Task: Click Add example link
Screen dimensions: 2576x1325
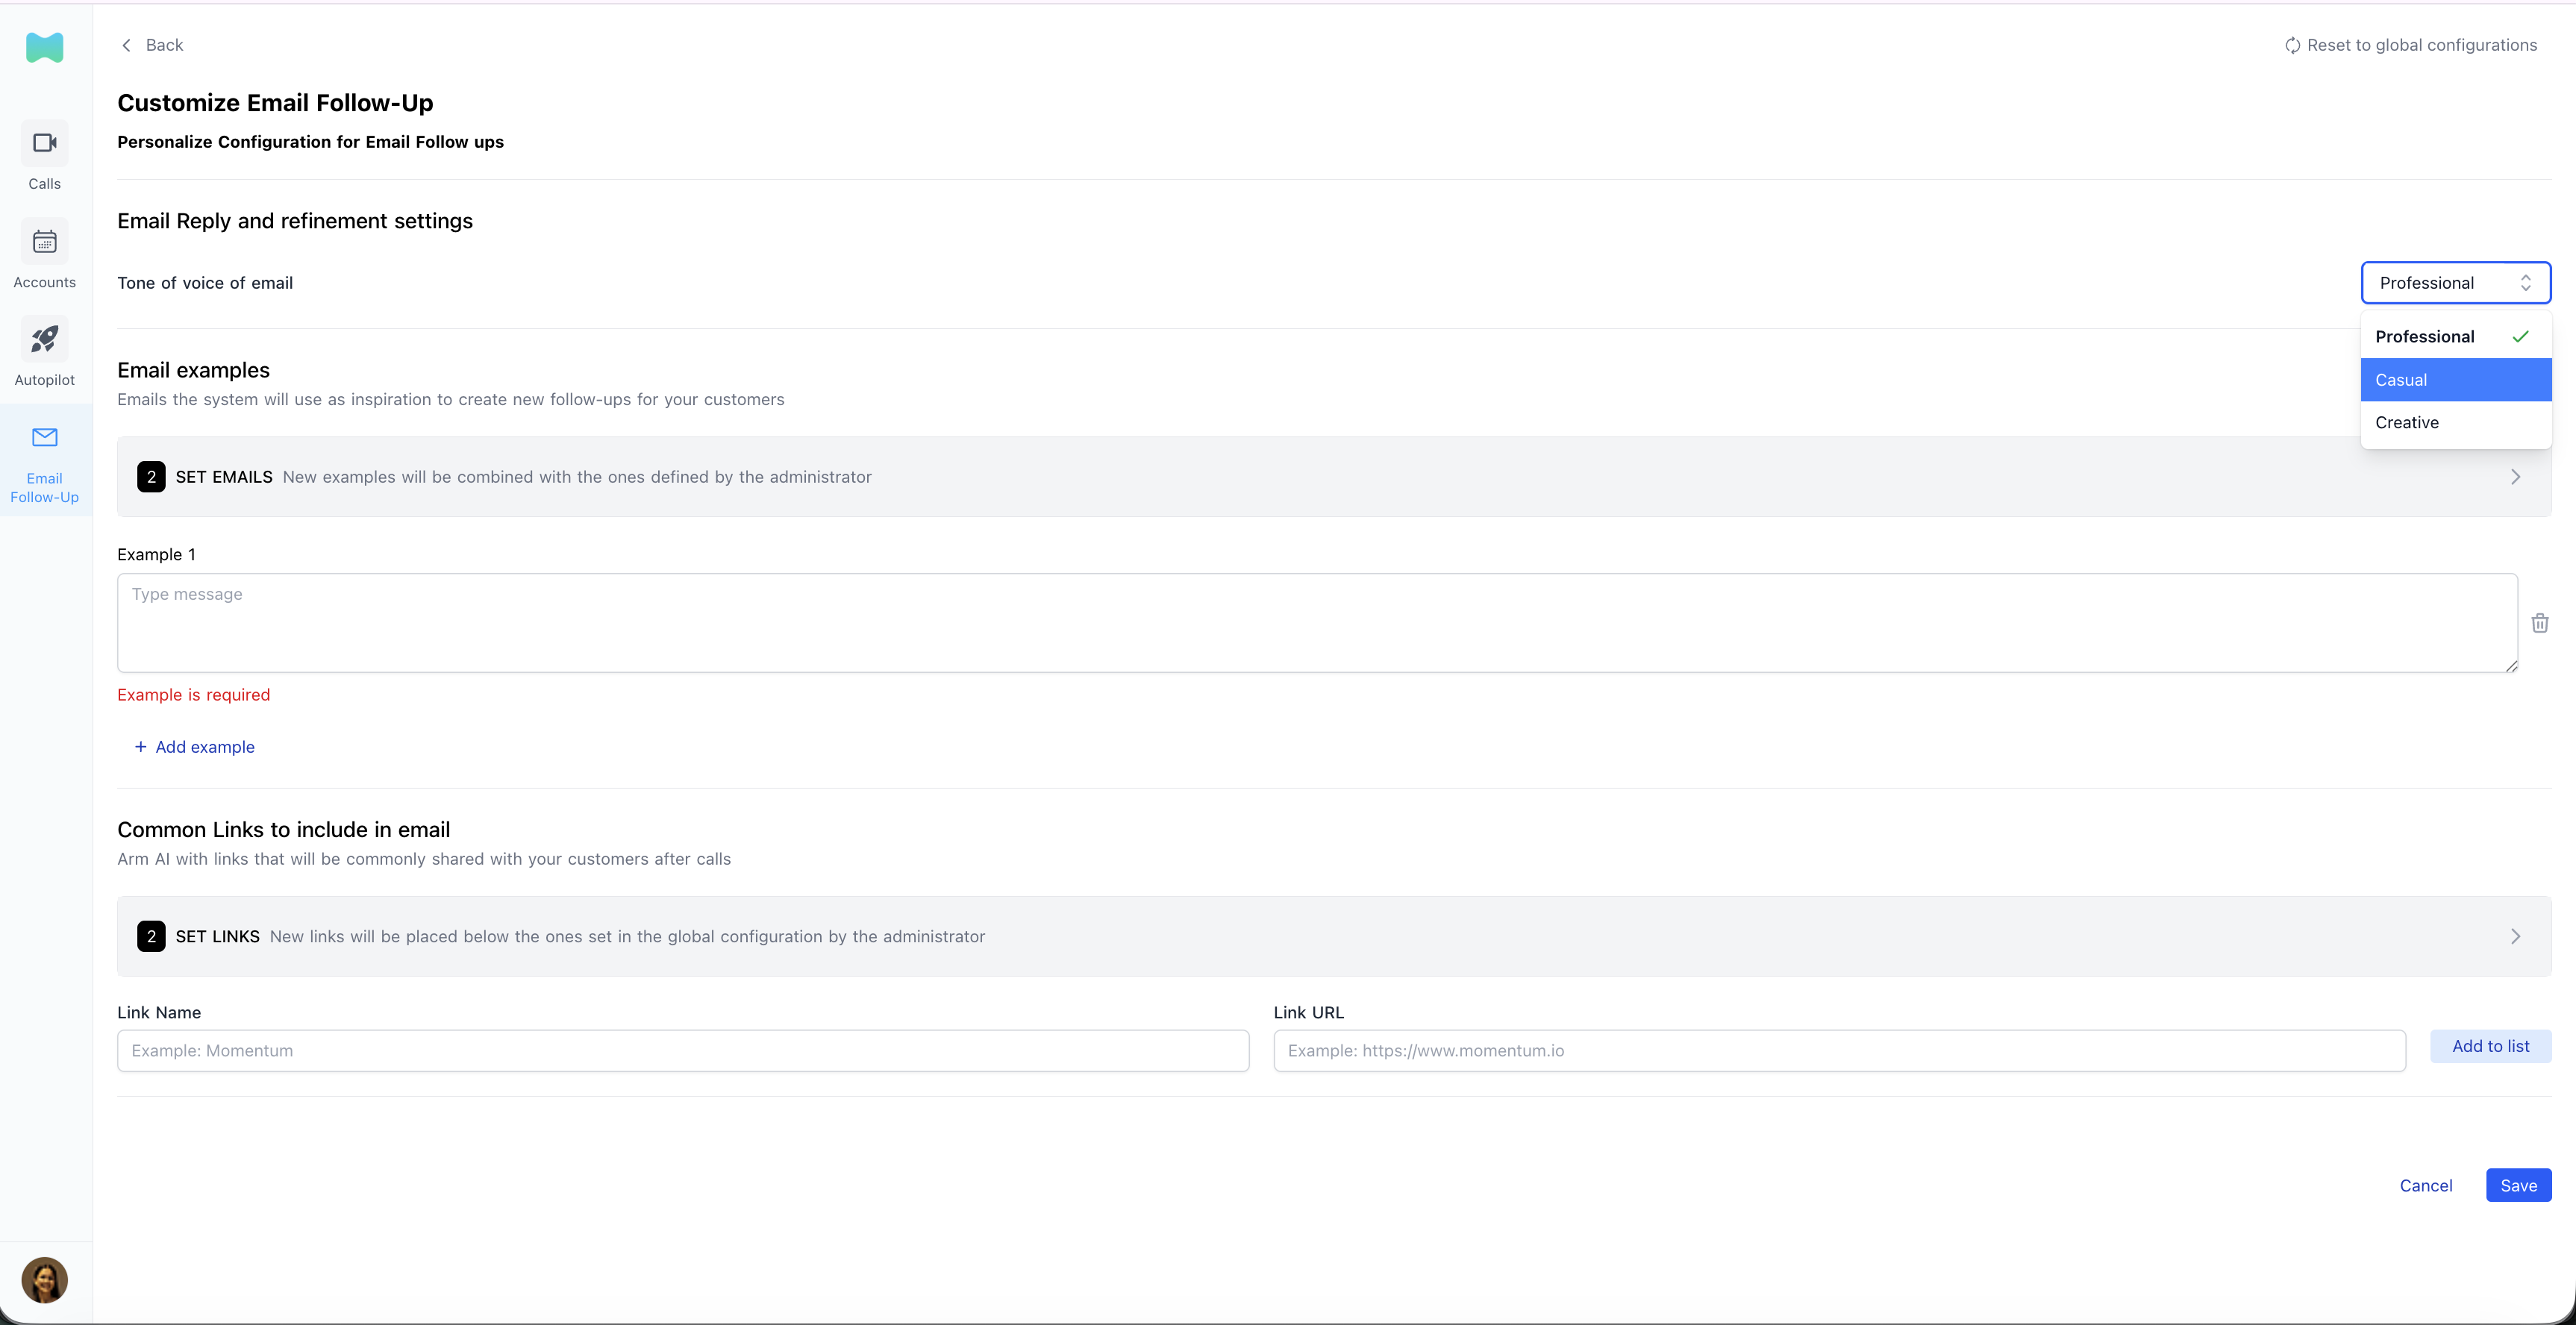Action: (x=195, y=747)
